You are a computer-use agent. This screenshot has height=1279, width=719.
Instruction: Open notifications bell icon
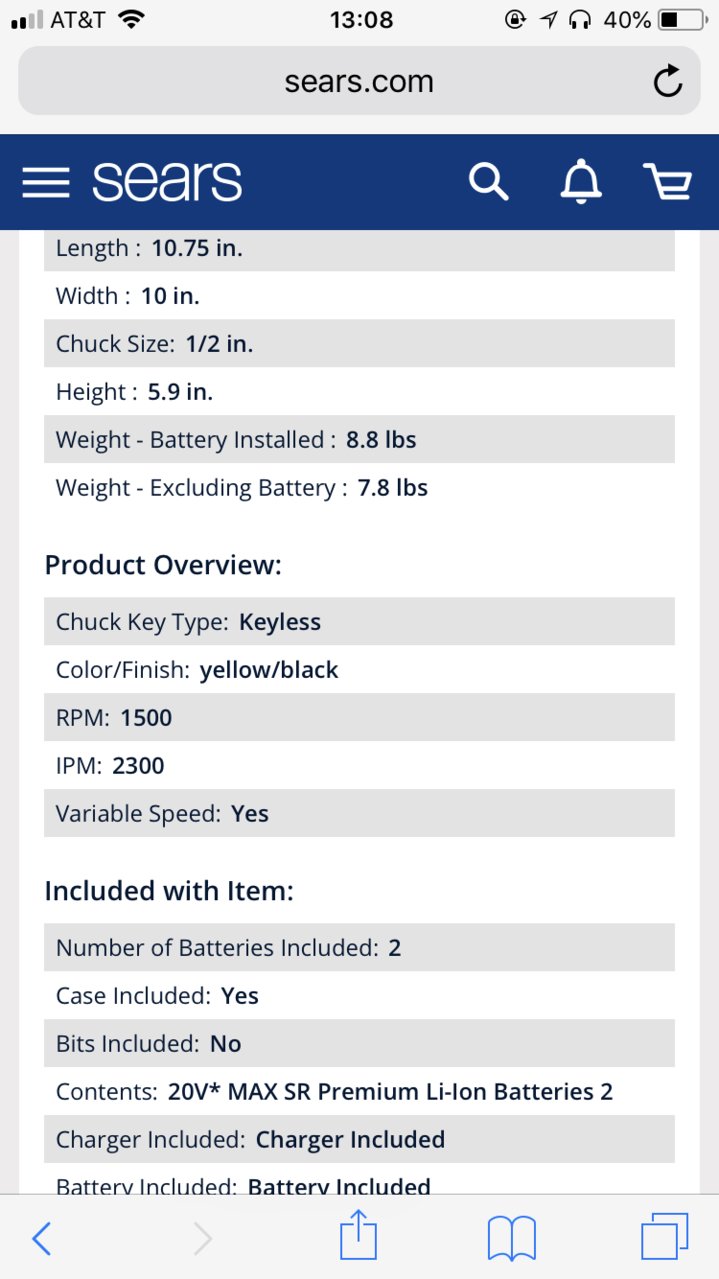coord(580,182)
